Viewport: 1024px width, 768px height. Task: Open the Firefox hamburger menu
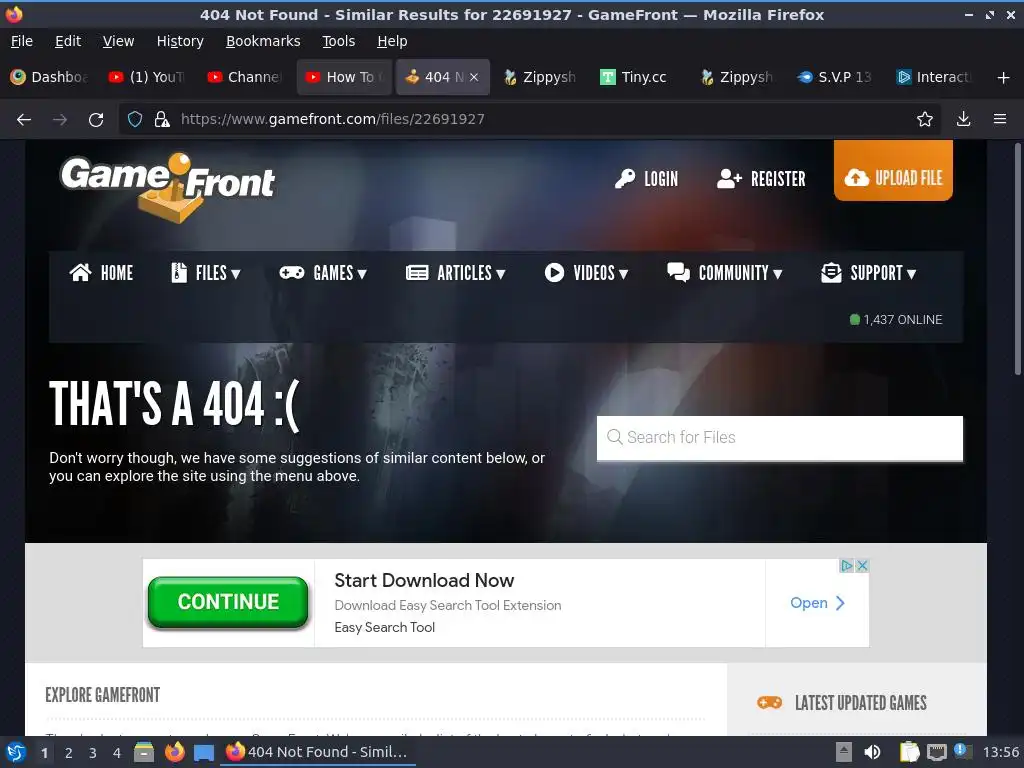coord(999,119)
